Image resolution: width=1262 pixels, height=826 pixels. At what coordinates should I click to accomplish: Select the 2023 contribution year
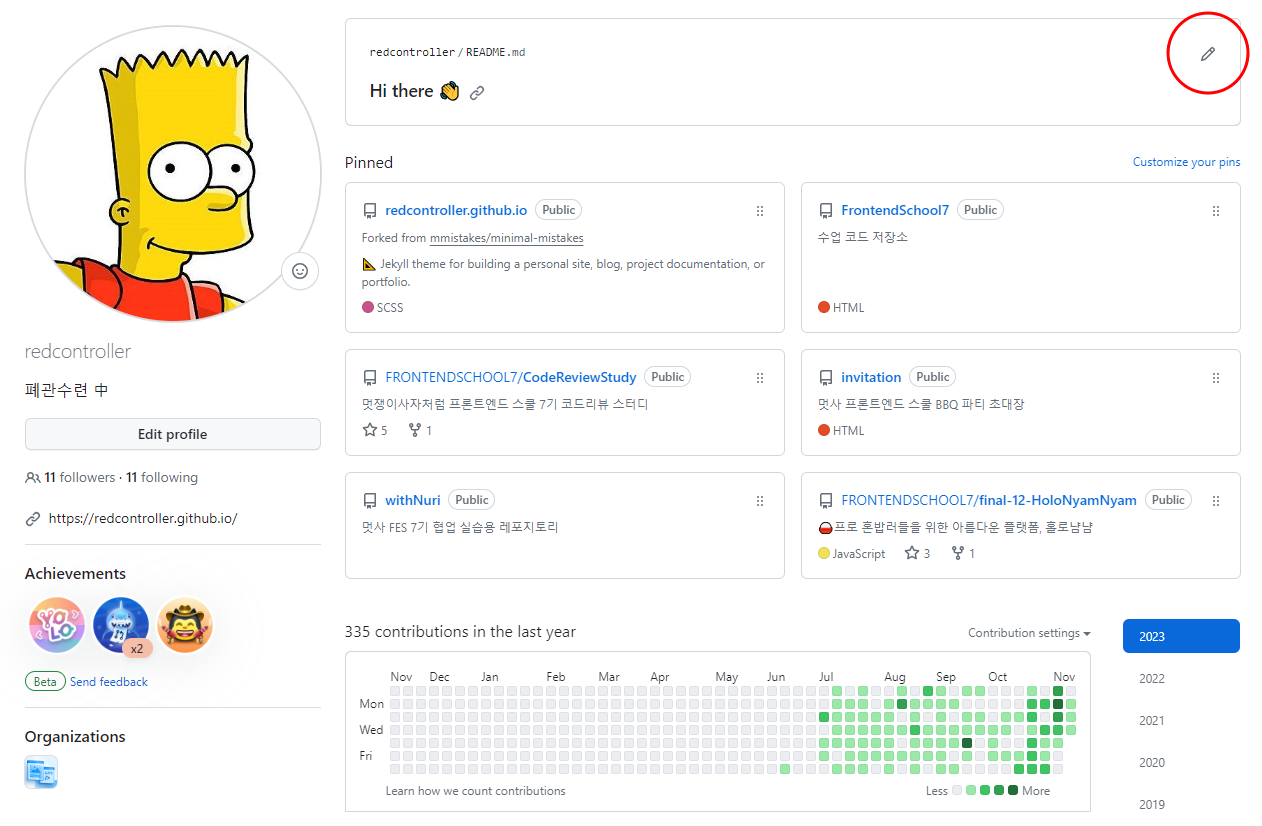[x=1181, y=636]
